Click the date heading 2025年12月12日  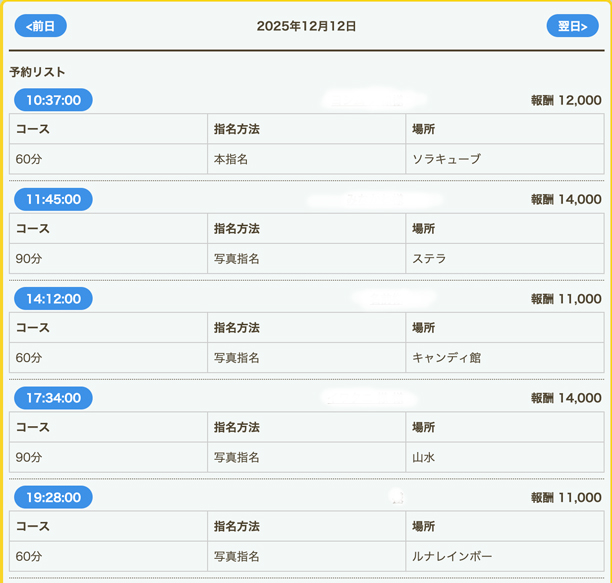(x=306, y=26)
